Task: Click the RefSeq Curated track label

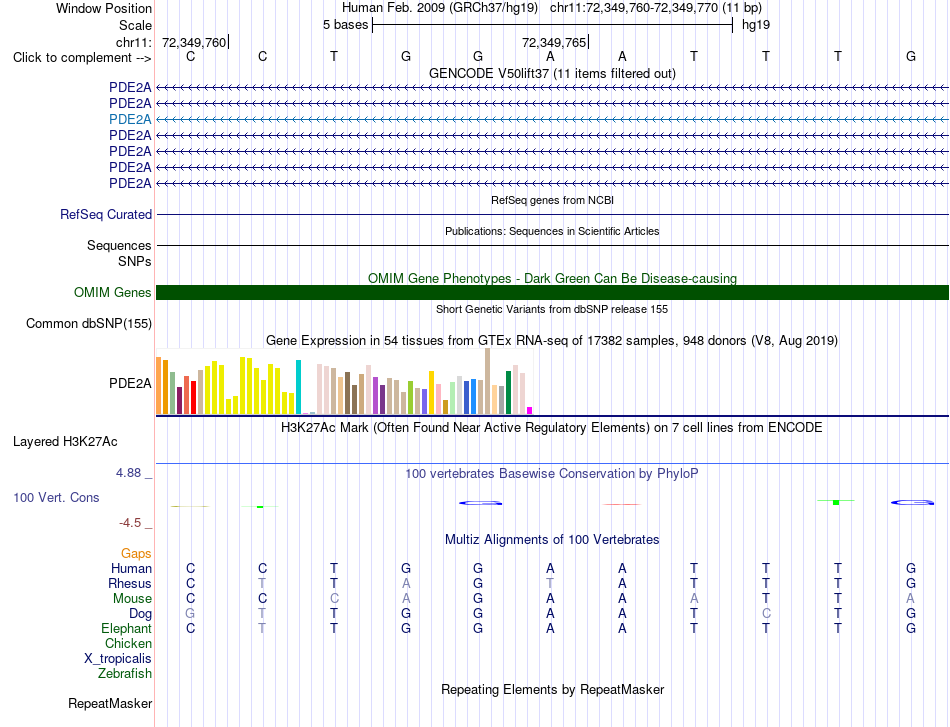Action: tap(106, 214)
